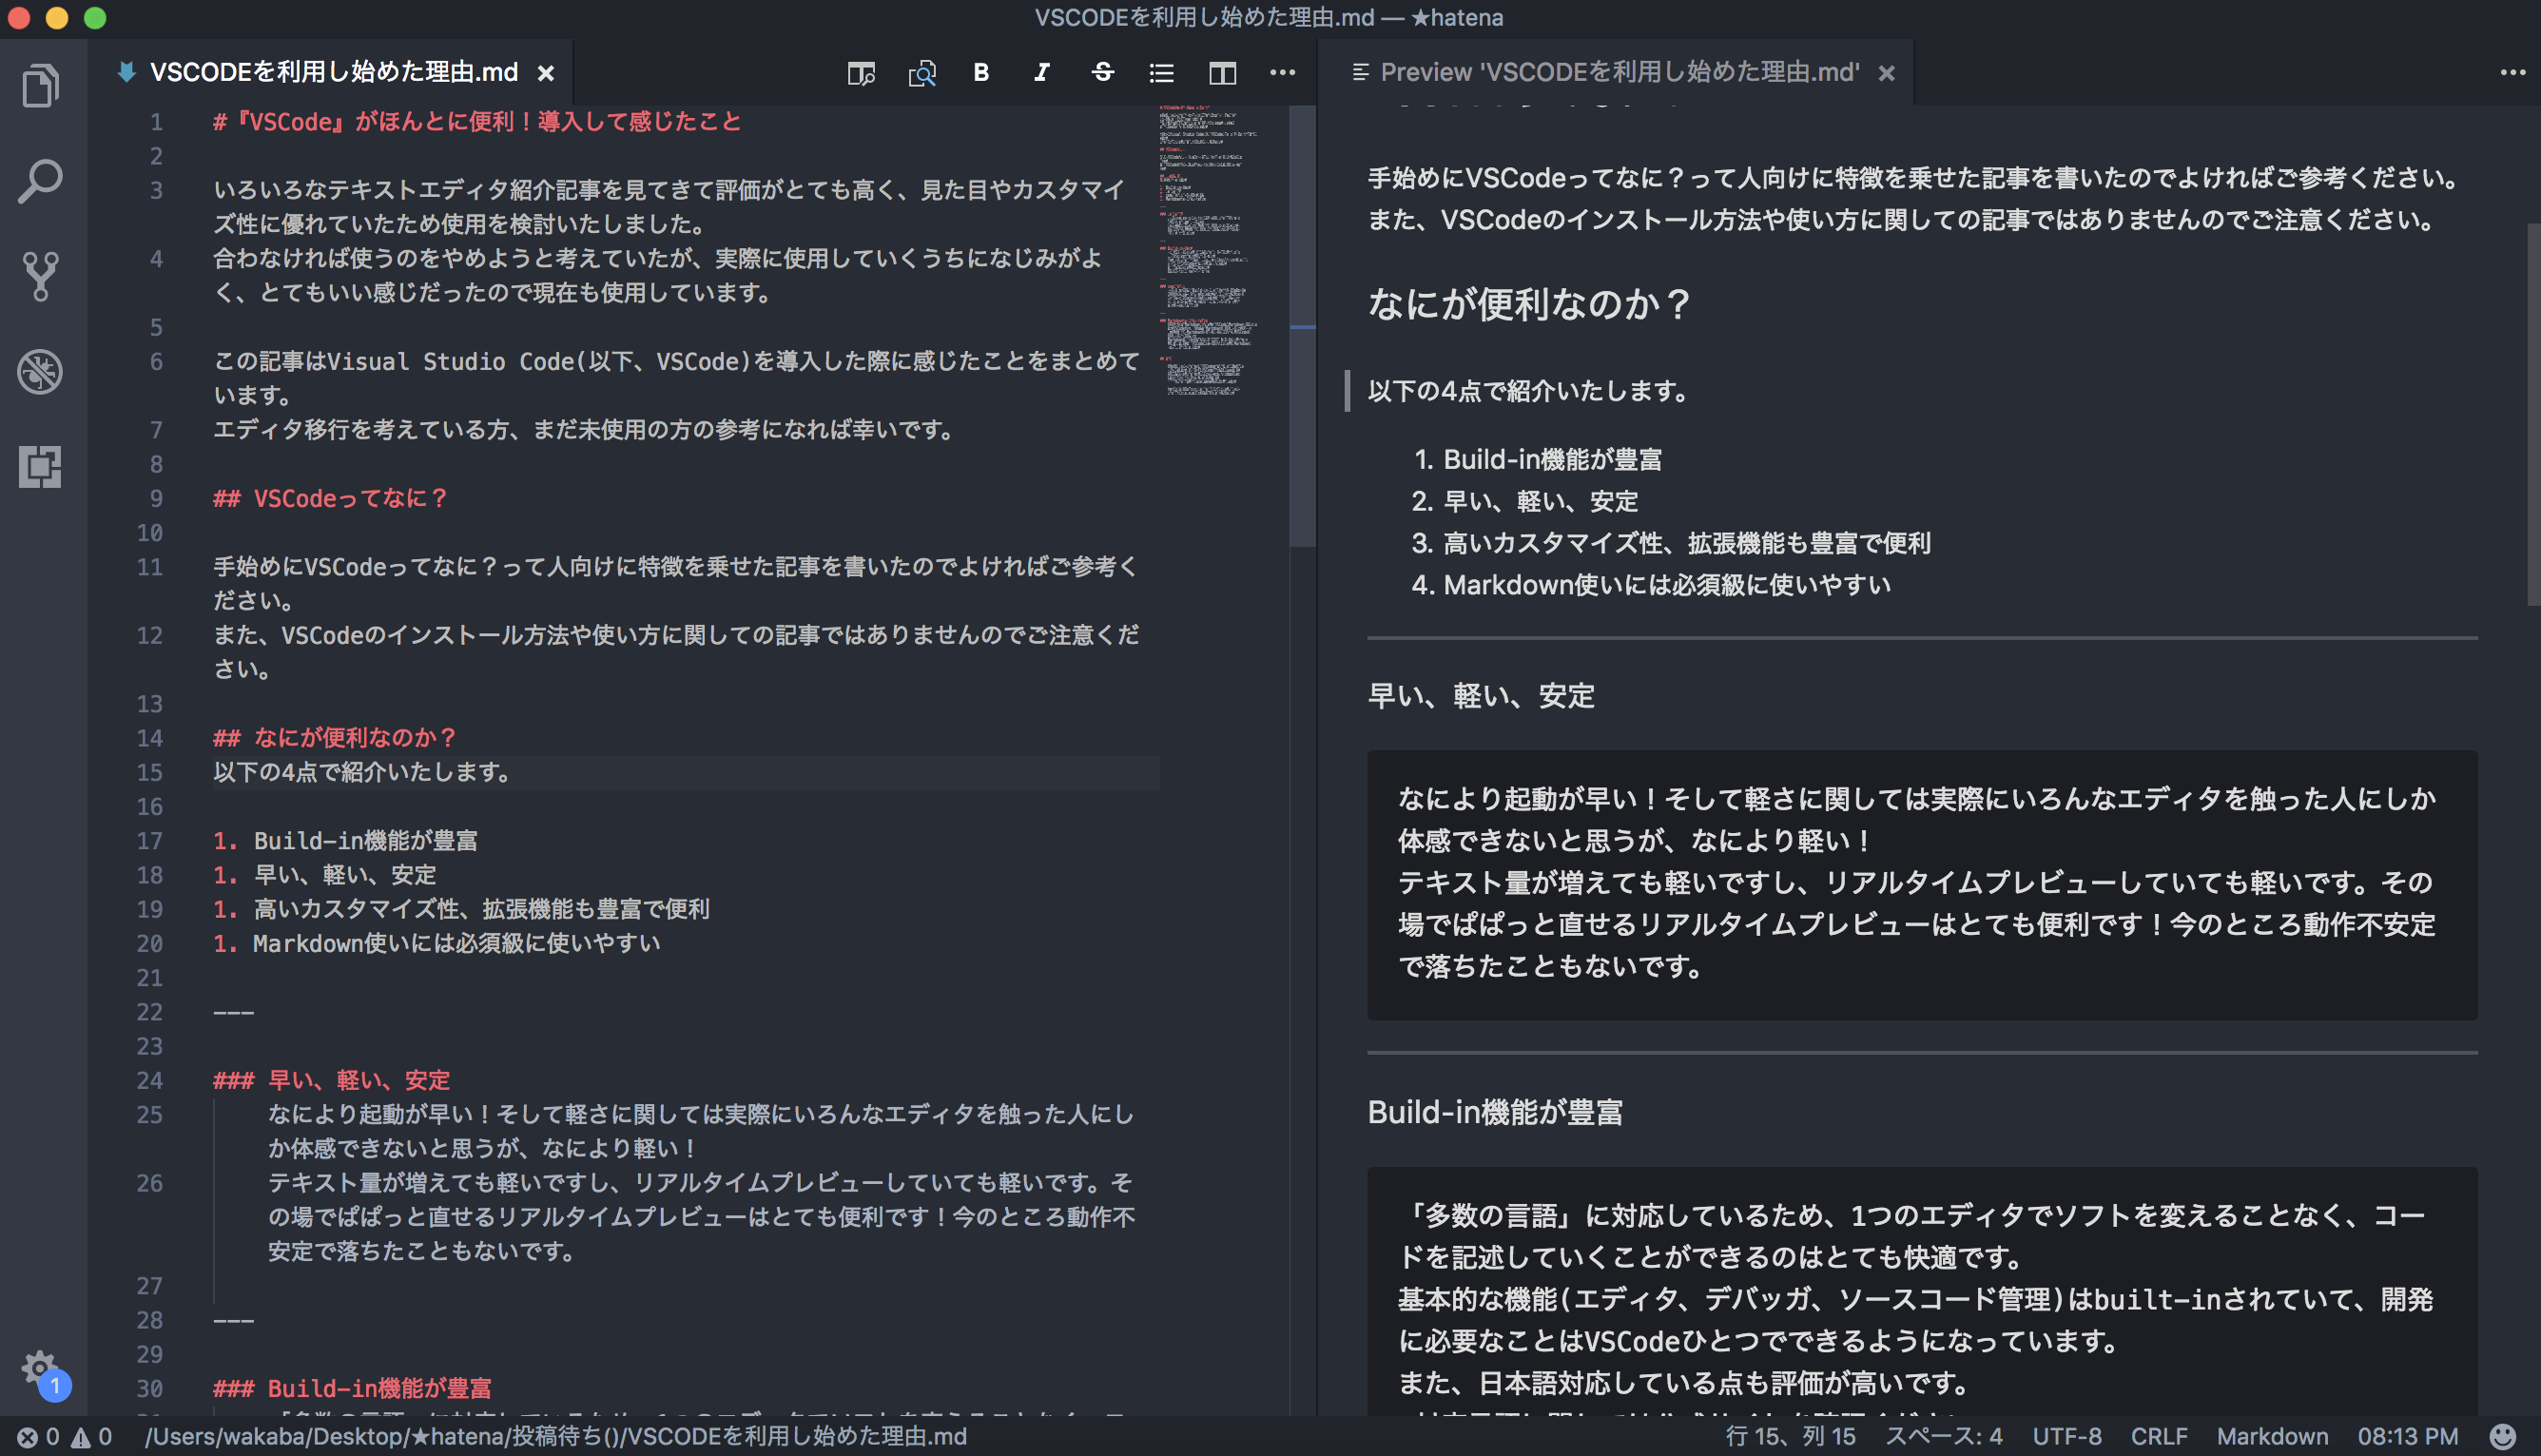Open the Debug view in activity bar
2541x1456 pixels.
click(40, 372)
